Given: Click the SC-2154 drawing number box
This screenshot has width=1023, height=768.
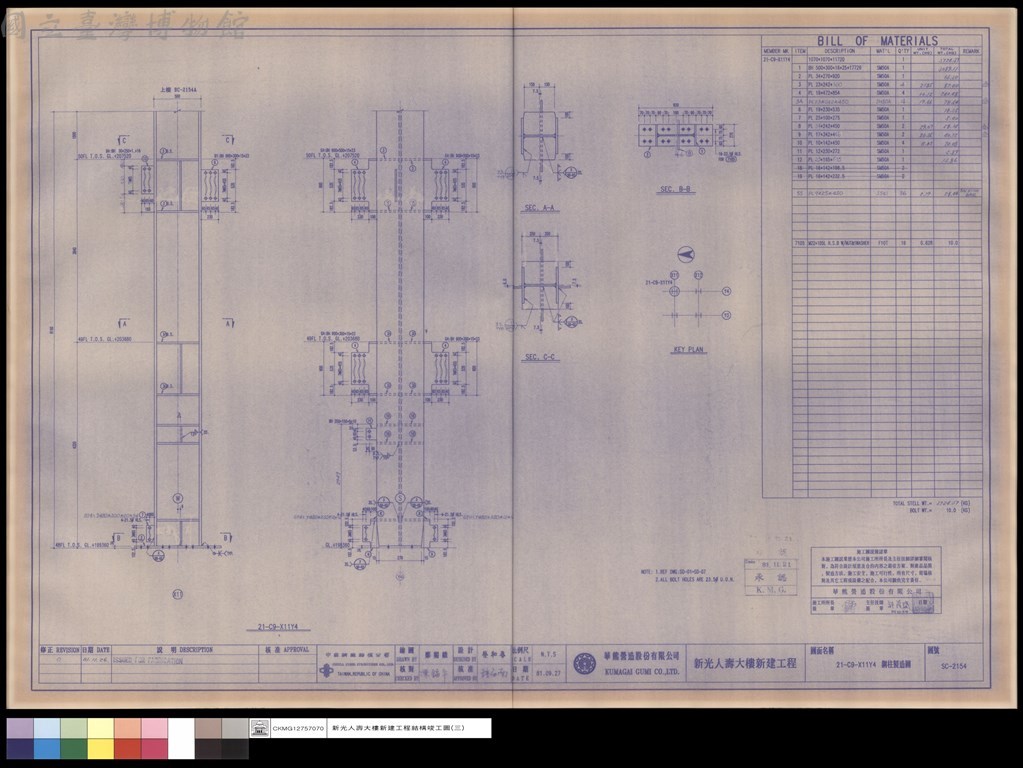Looking at the screenshot, I should click(x=954, y=663).
